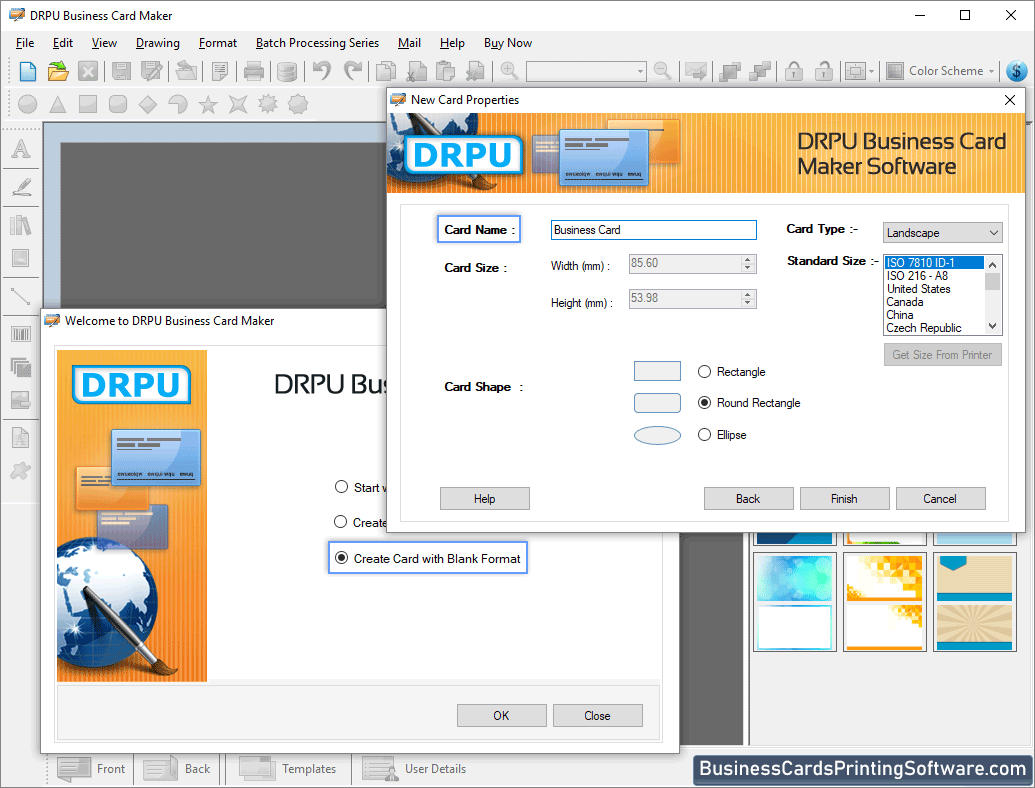1035x788 pixels.
Task: Select the partly hidden Create radio option
Action: tap(340, 522)
